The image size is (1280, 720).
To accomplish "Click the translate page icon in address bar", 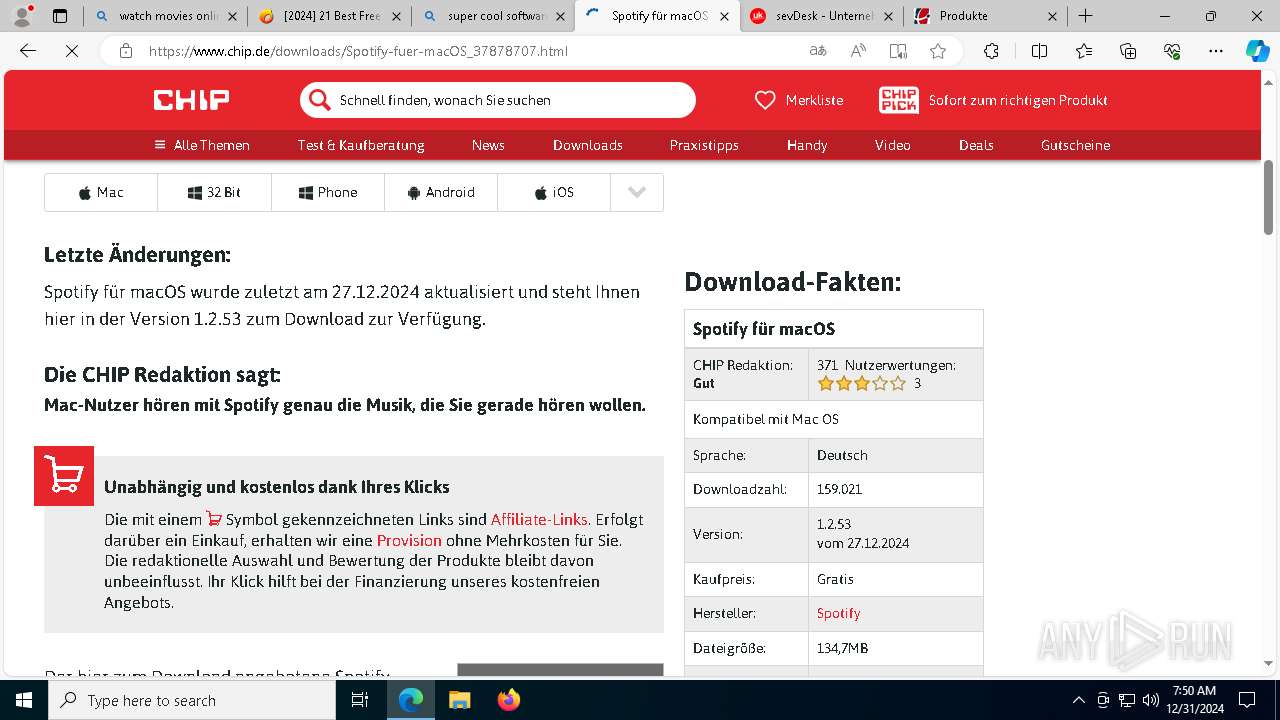I will [x=818, y=51].
